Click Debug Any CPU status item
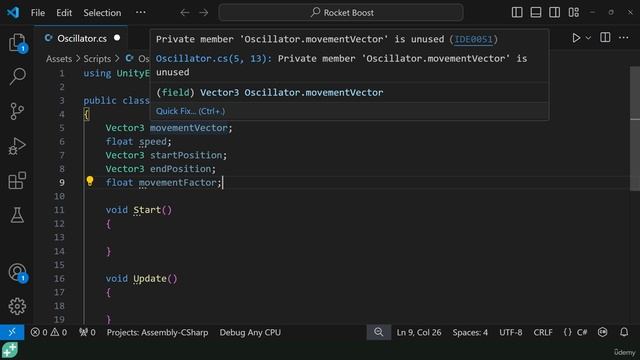640x360 pixels. point(250,332)
